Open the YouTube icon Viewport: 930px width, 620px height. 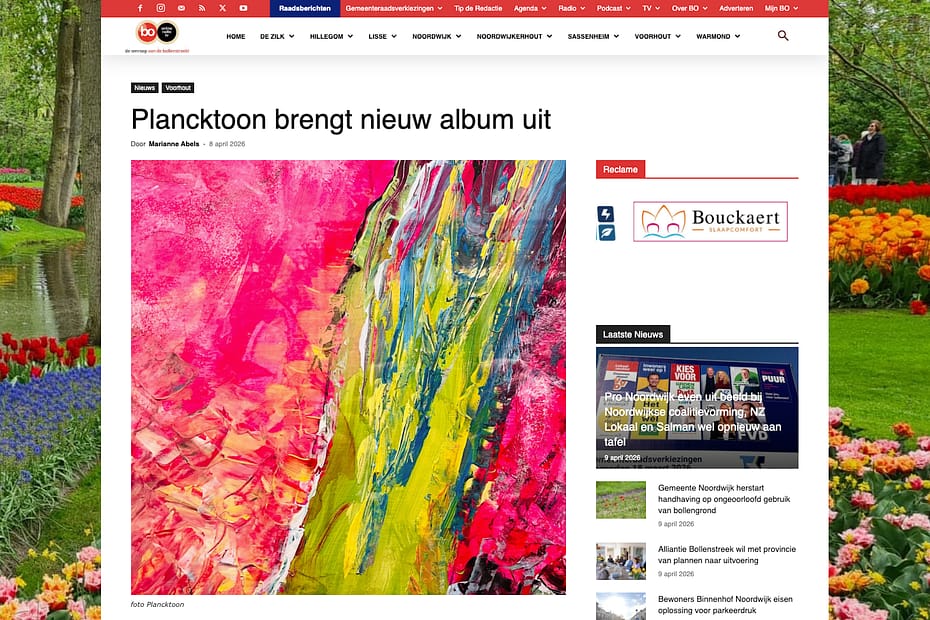coord(243,8)
